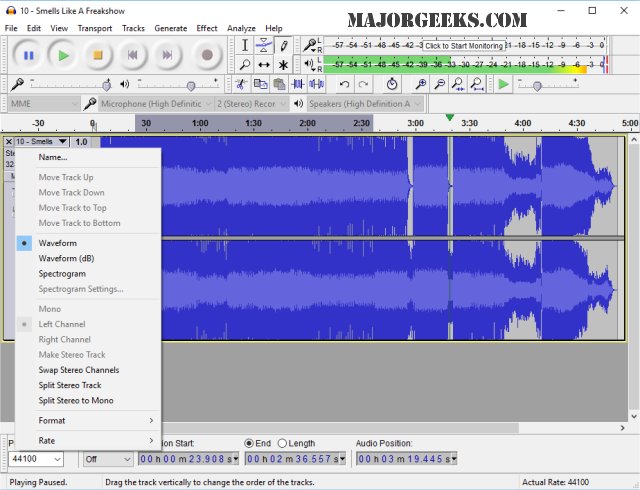Click the green playhead marker on timeline

coord(449,118)
